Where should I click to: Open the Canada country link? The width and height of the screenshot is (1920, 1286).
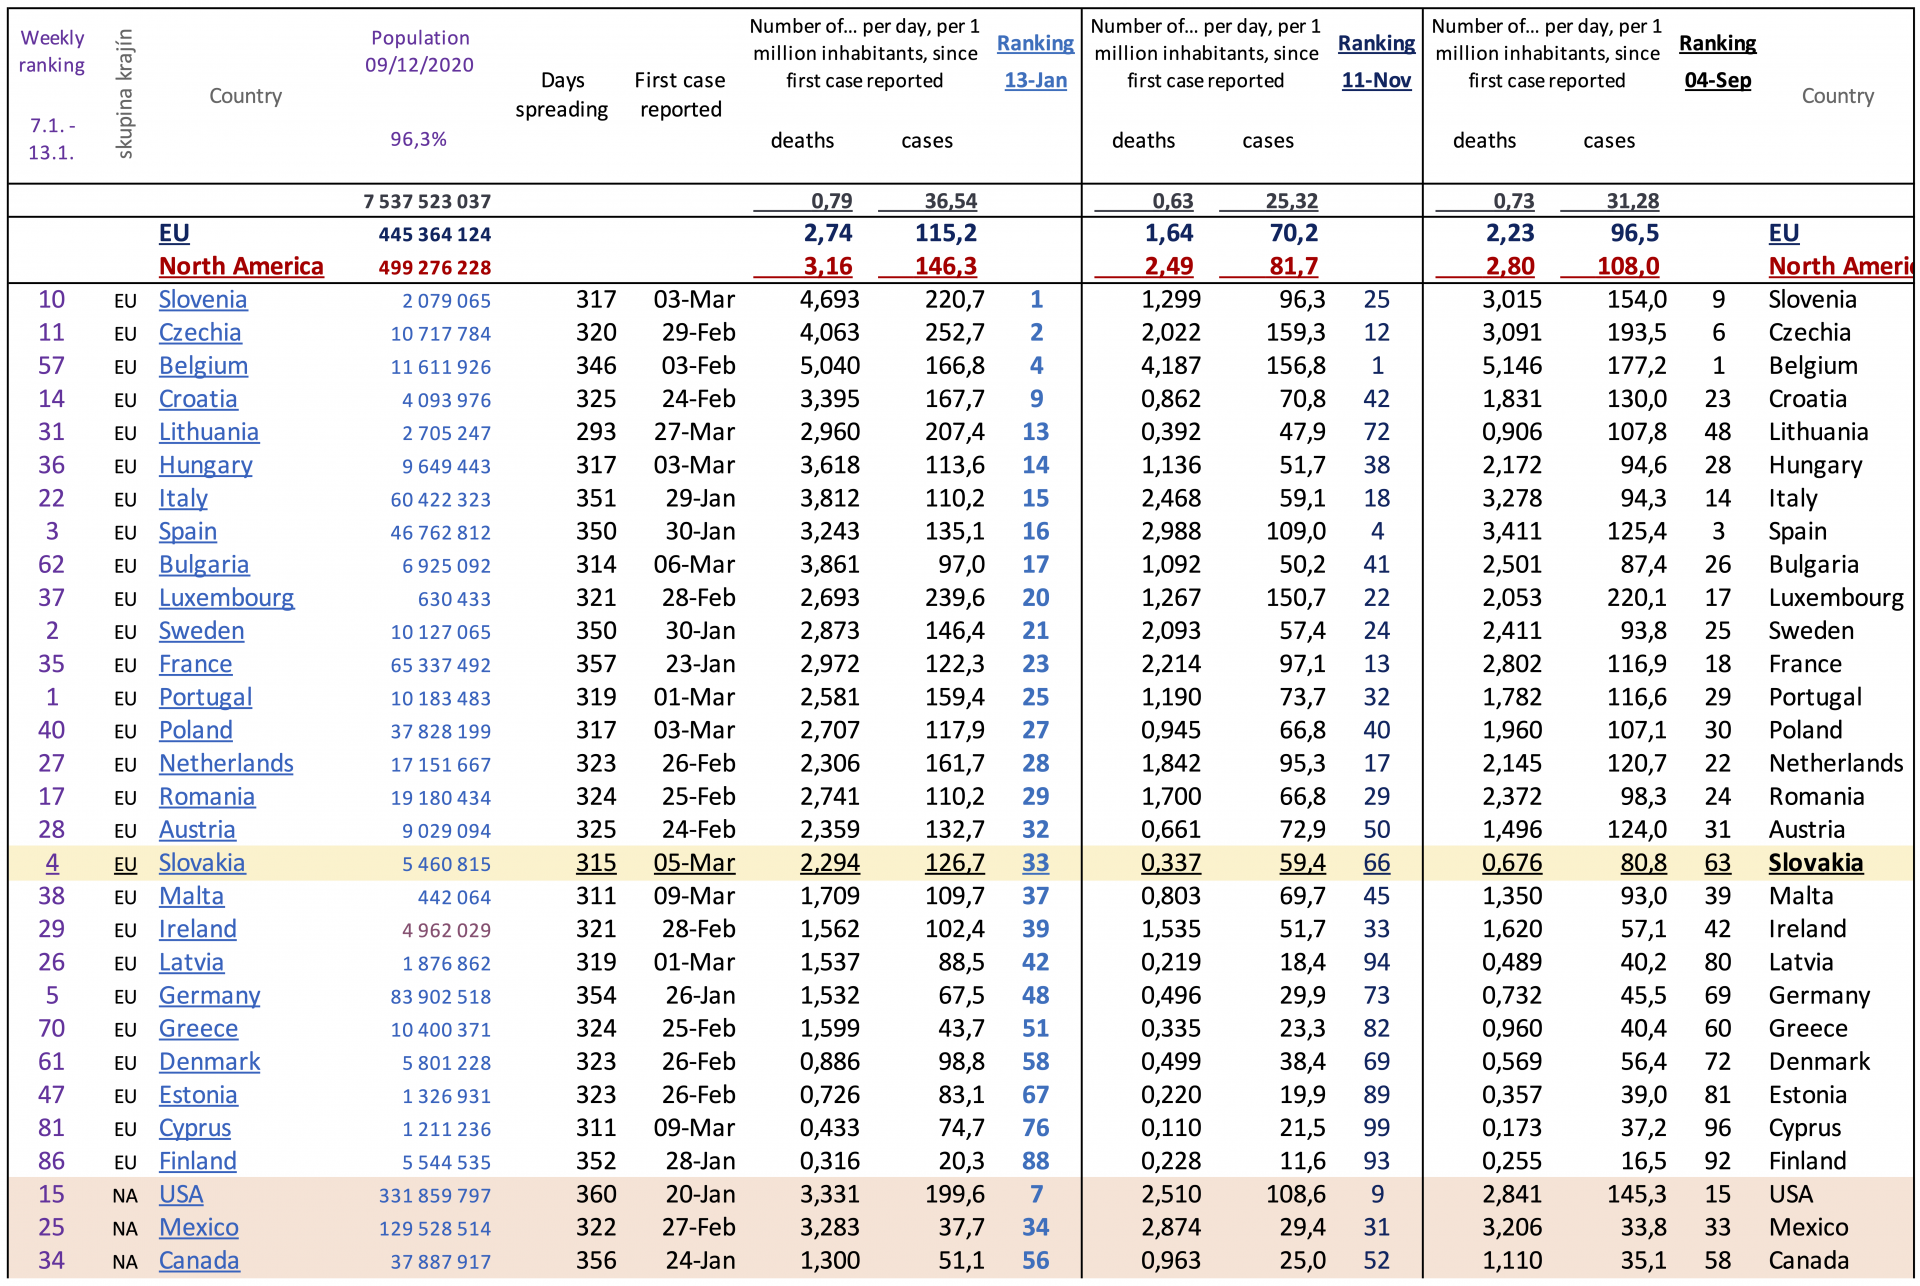(x=198, y=1261)
